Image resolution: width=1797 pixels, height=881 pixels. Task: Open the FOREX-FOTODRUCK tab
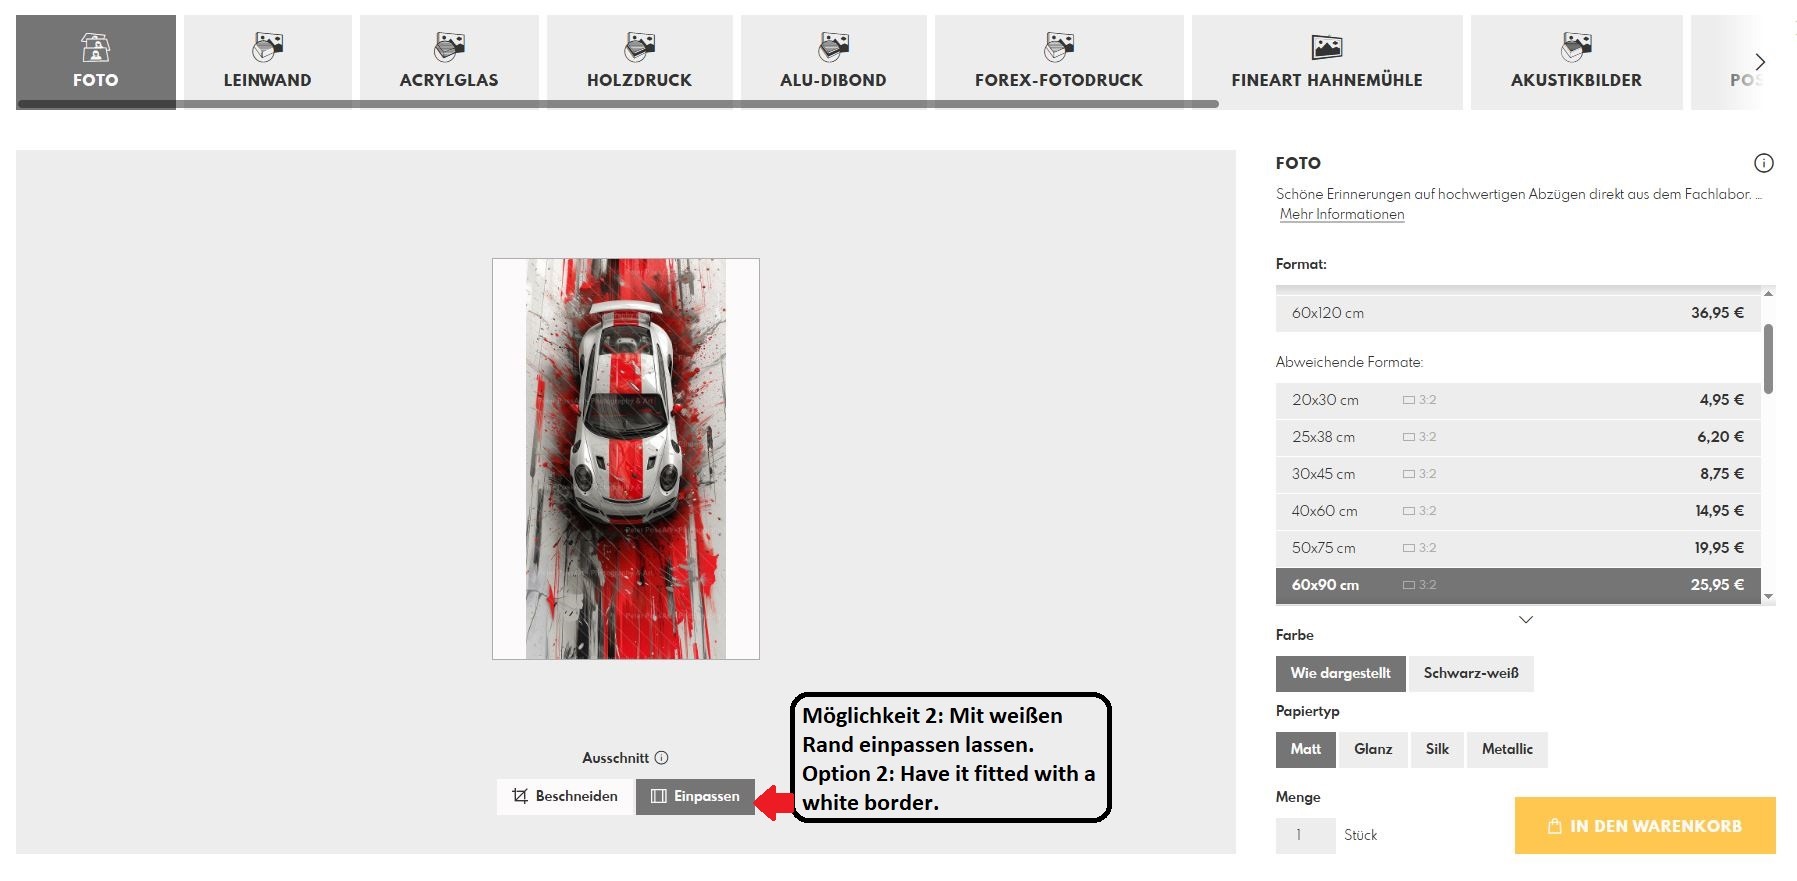tap(1059, 62)
